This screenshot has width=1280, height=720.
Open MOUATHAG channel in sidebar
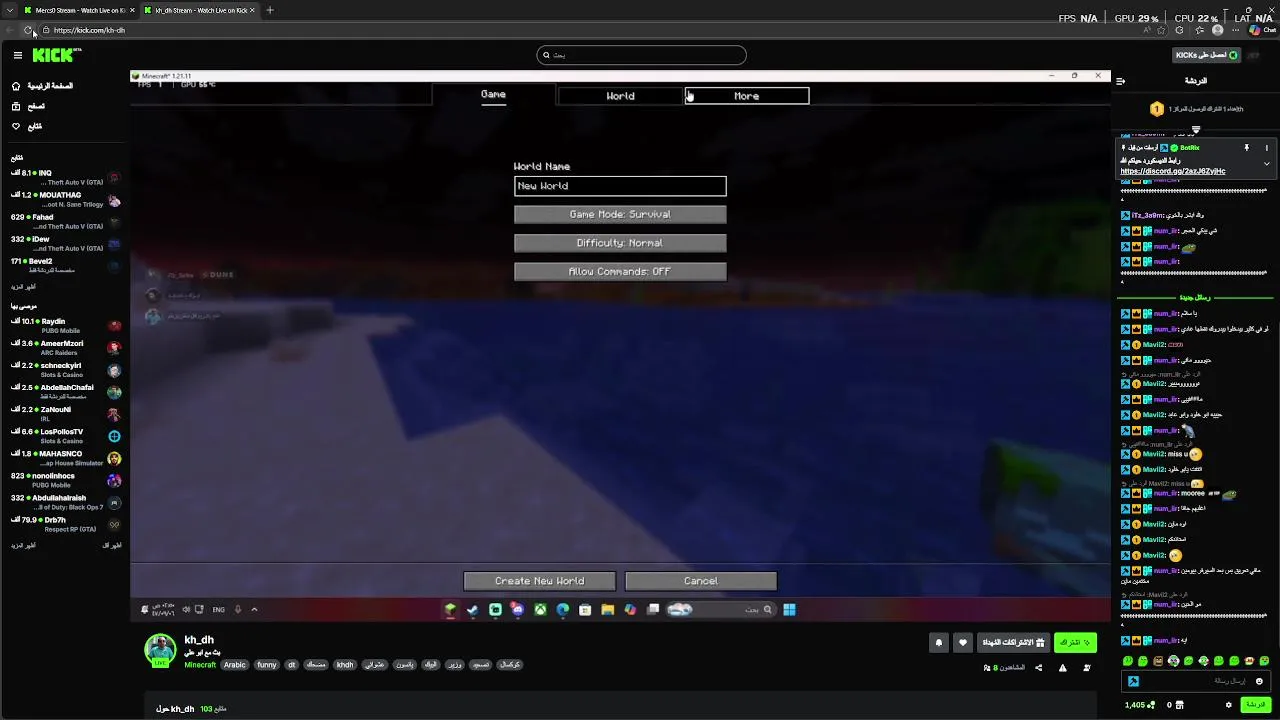(65, 199)
